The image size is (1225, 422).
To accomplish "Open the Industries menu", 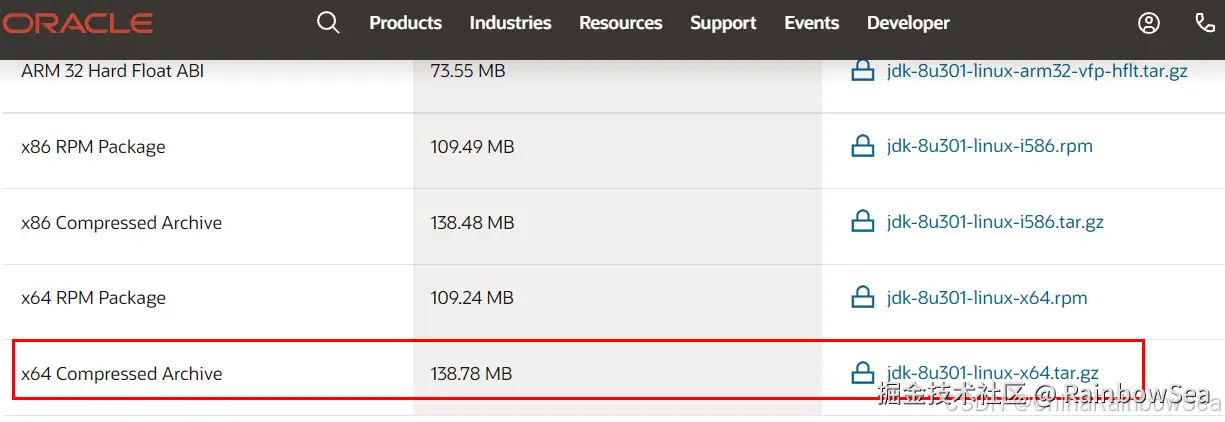I will click(510, 23).
